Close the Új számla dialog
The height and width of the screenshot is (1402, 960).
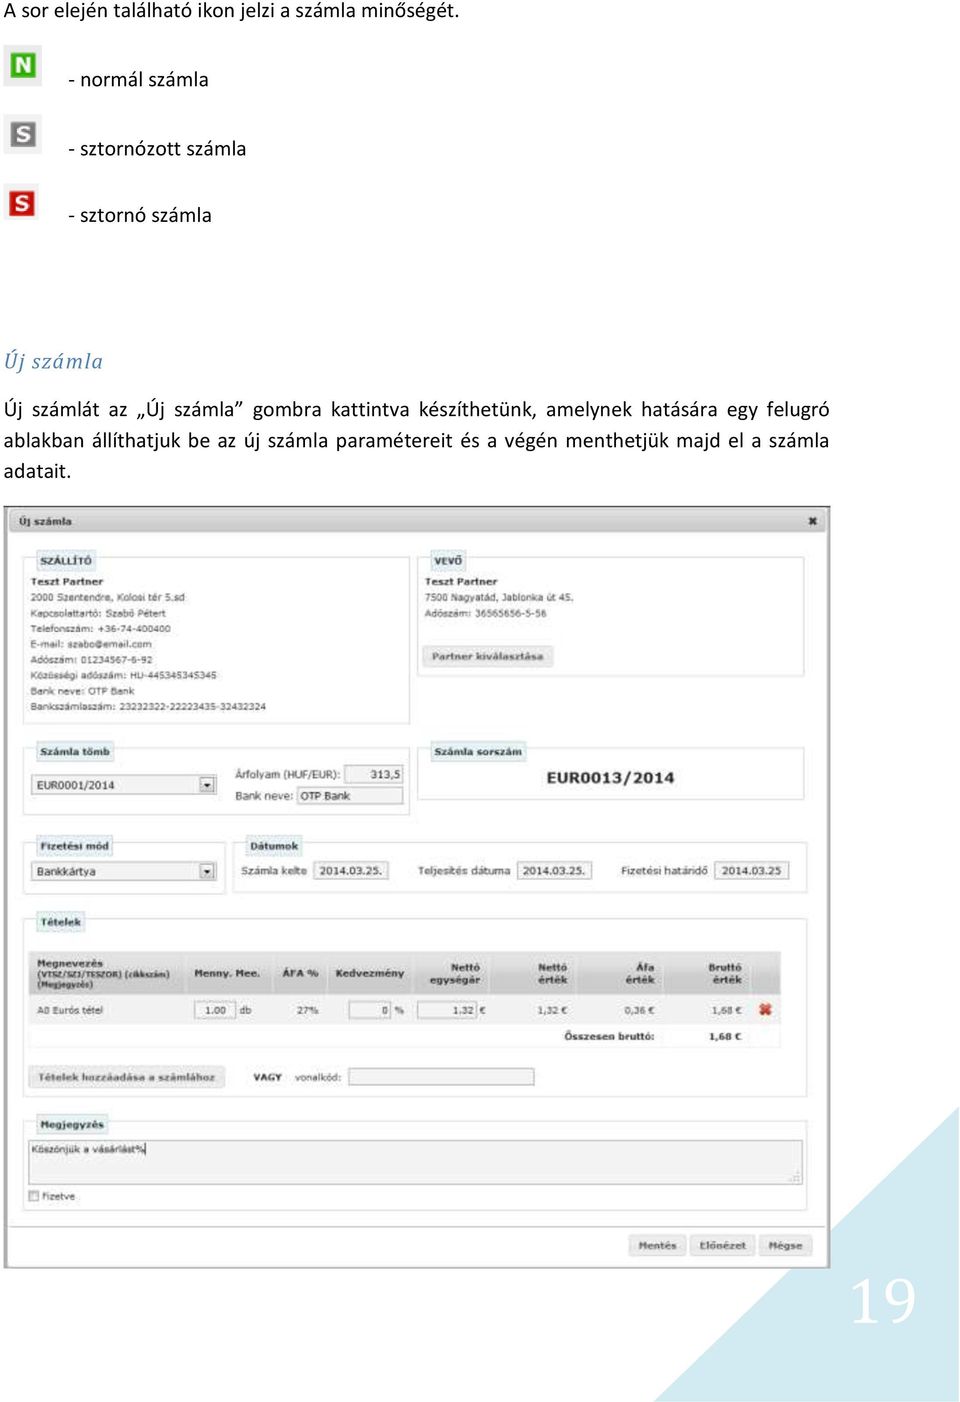point(812,521)
